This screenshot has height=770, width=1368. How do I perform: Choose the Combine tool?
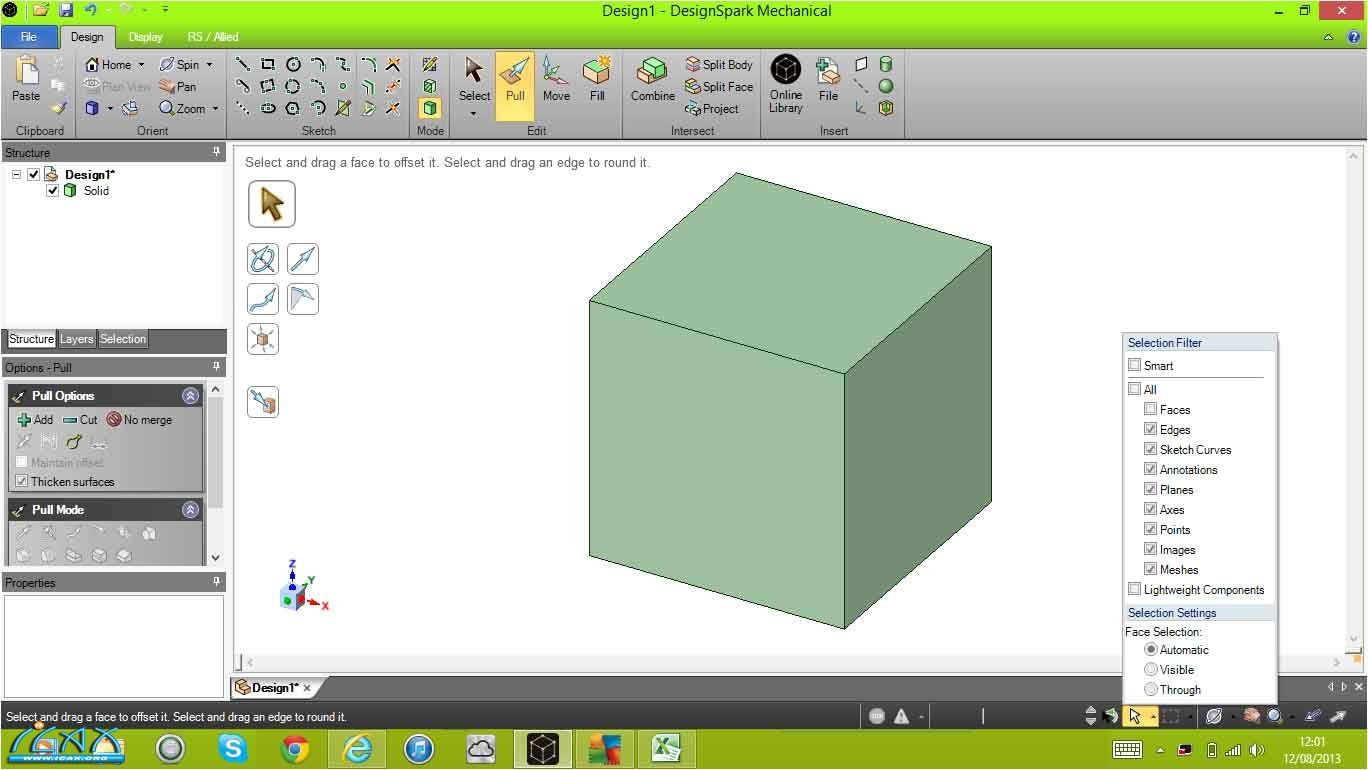[652, 80]
